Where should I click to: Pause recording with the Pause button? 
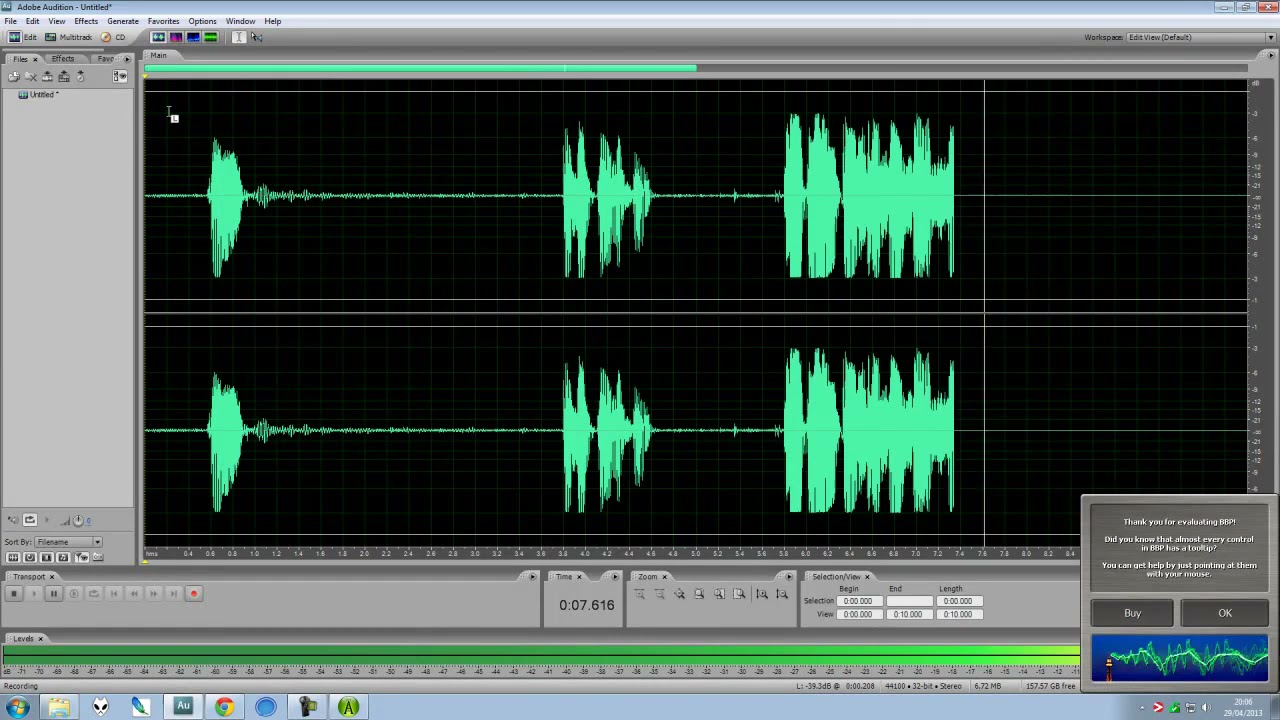pos(54,594)
